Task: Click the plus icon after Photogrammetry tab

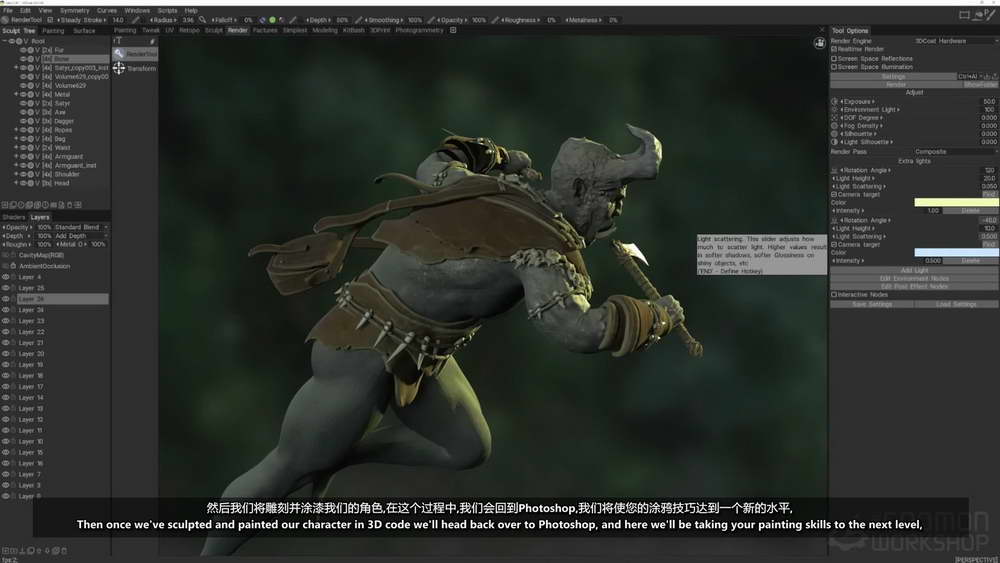Action: pyautogui.click(x=453, y=30)
